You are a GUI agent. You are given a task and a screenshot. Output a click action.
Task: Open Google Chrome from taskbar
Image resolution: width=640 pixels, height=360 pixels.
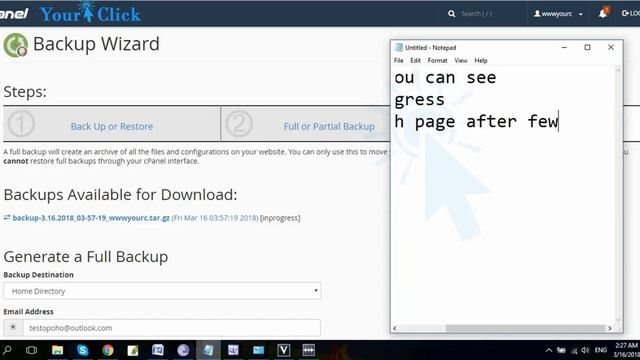[x=108, y=350]
